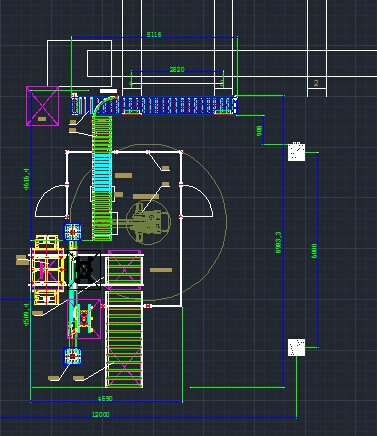
Task: Select the 4616,4 vertical dimension text
Action: click(x=27, y=179)
